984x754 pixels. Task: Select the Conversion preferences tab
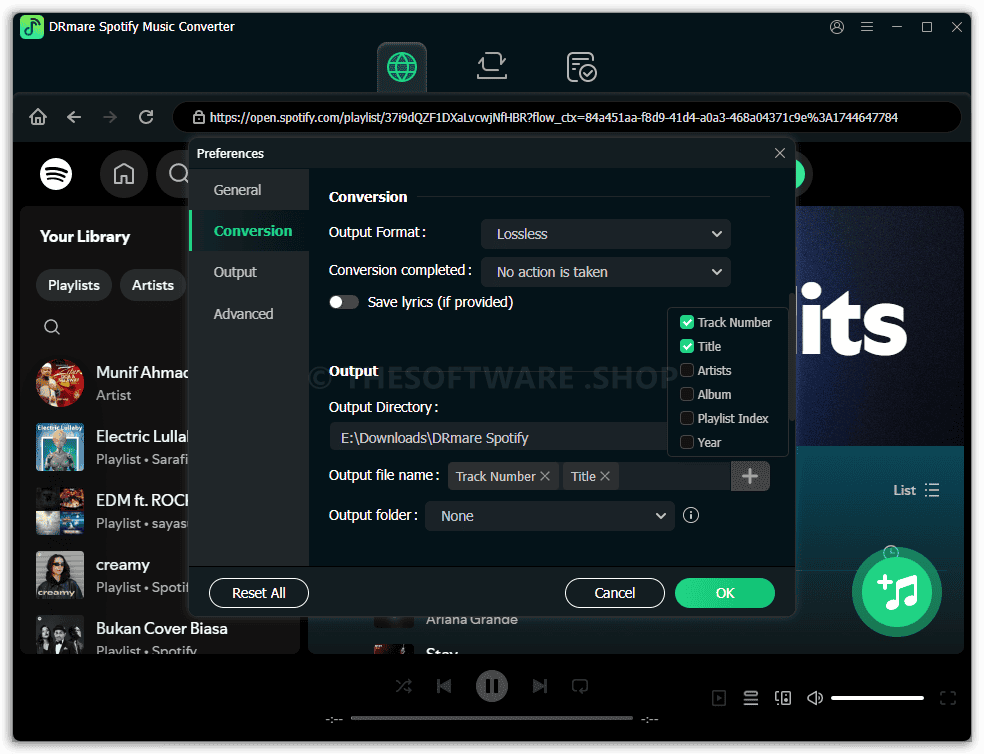coord(249,231)
